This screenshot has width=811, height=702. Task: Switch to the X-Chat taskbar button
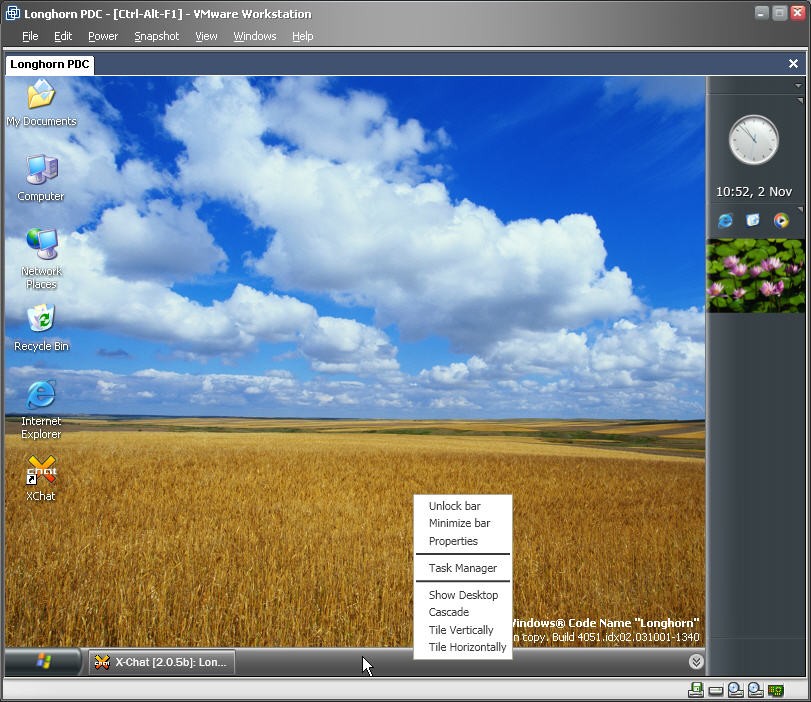point(162,661)
